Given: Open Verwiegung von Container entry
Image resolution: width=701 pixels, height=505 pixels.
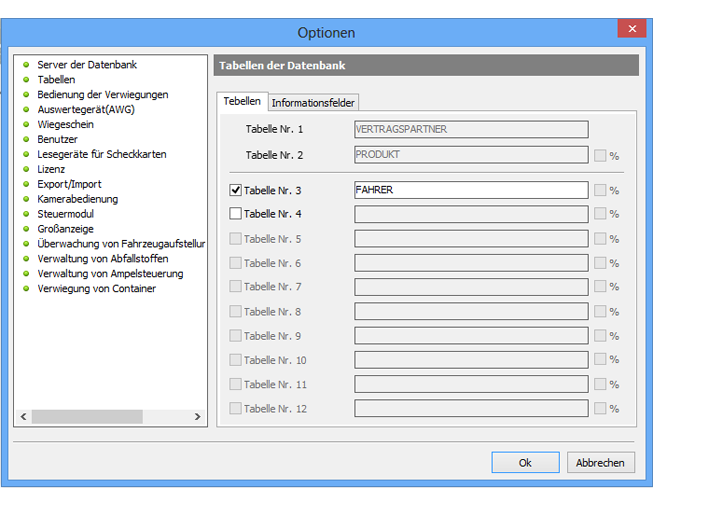Looking at the screenshot, I should (96, 289).
